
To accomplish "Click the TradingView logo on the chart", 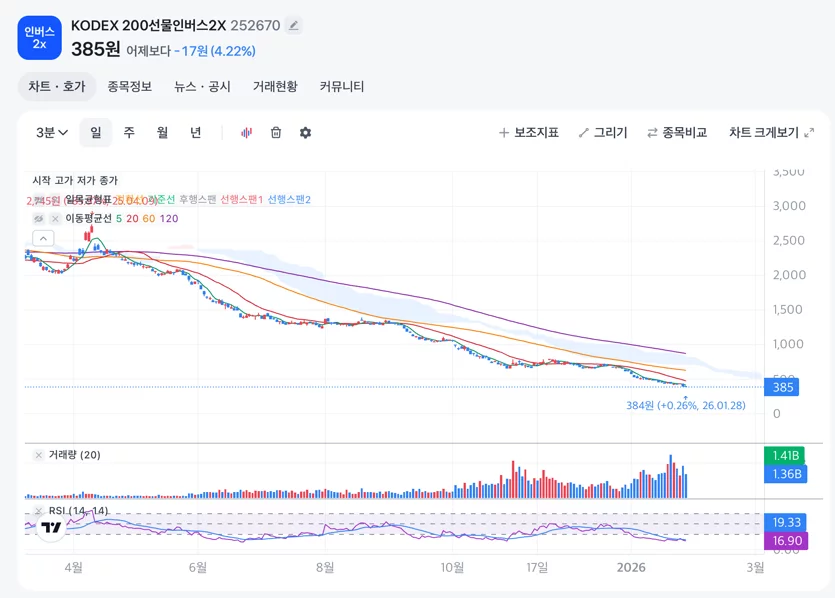I will pos(51,527).
